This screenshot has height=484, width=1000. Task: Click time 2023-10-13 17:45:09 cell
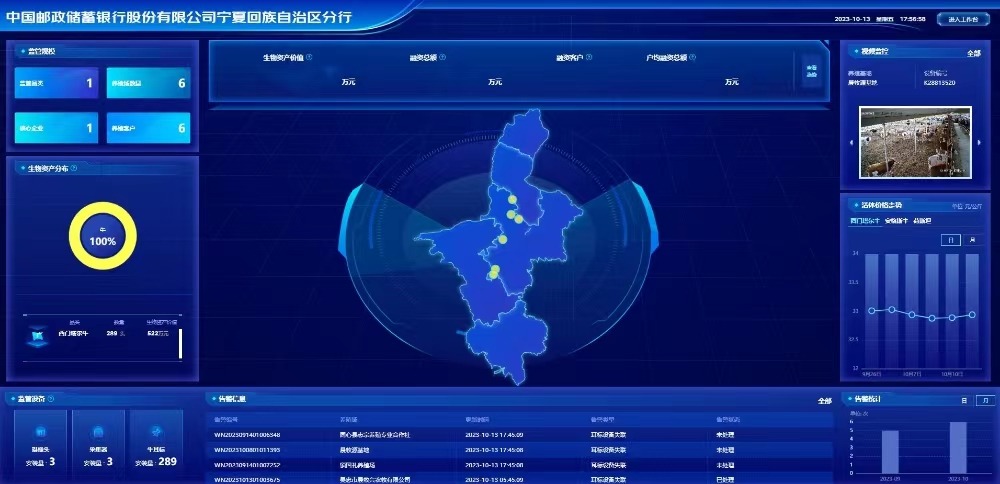(x=494, y=435)
